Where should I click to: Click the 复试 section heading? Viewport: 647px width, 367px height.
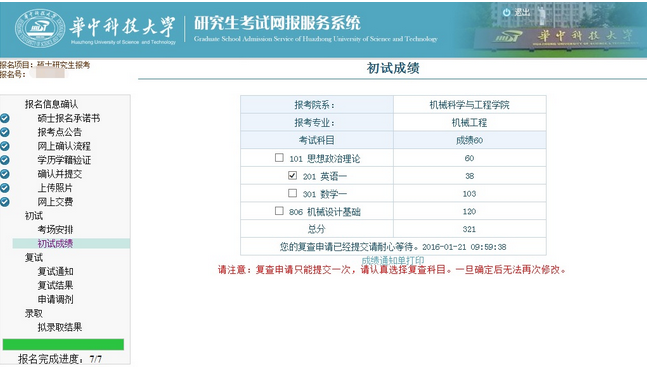coord(34,258)
